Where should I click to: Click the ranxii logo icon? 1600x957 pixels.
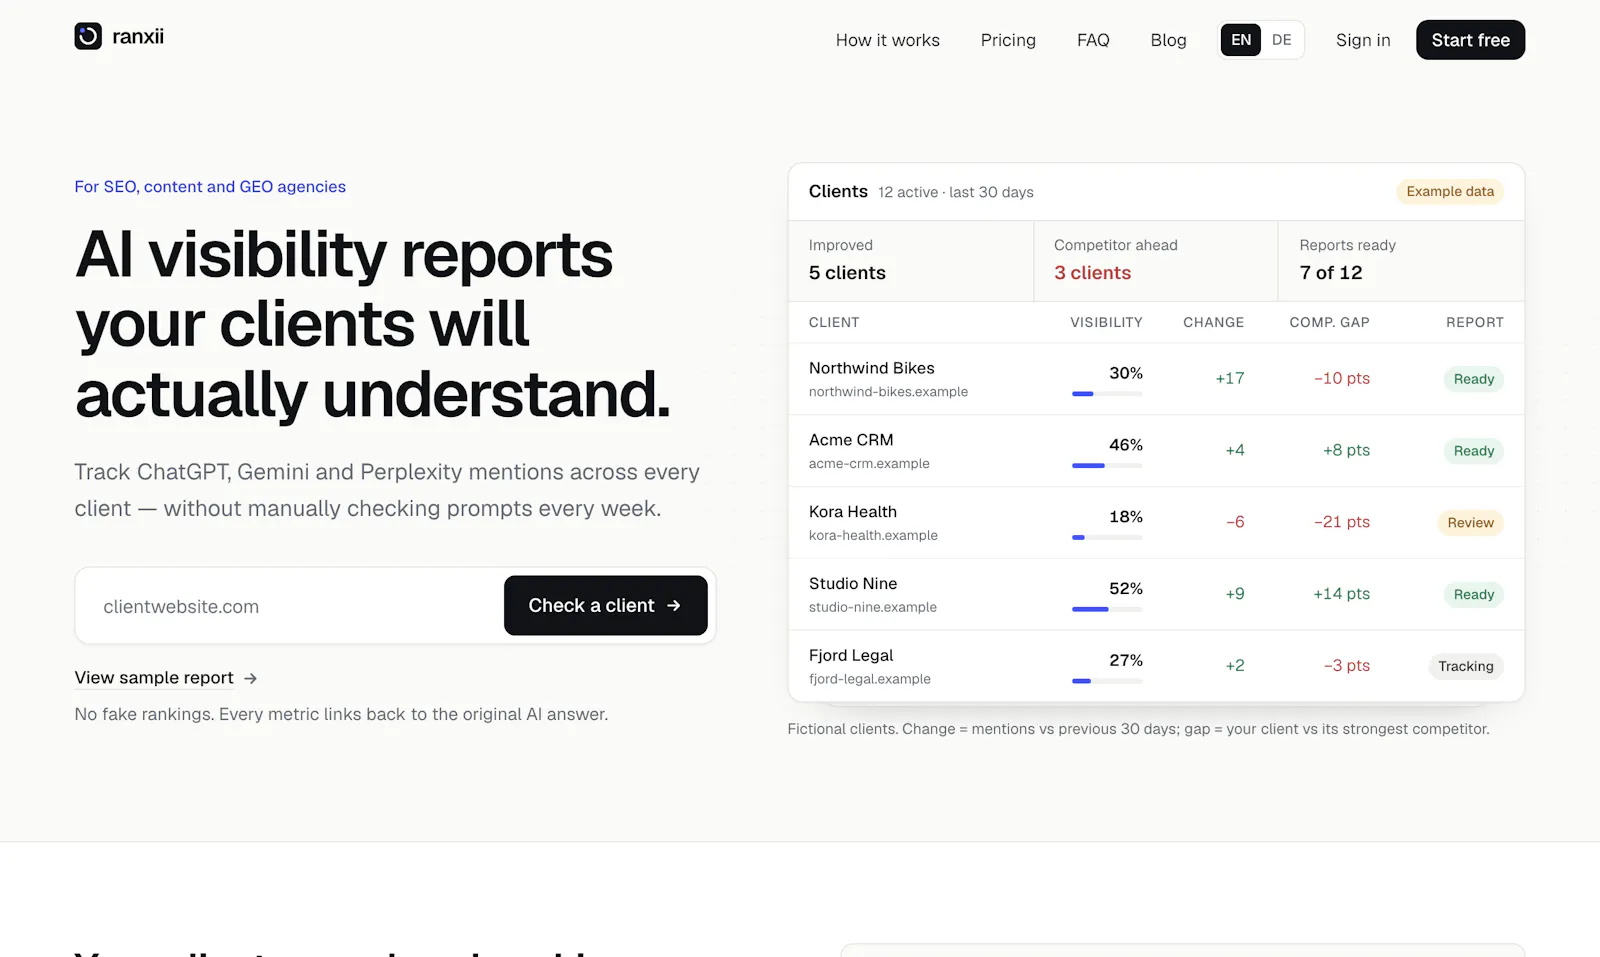click(88, 36)
